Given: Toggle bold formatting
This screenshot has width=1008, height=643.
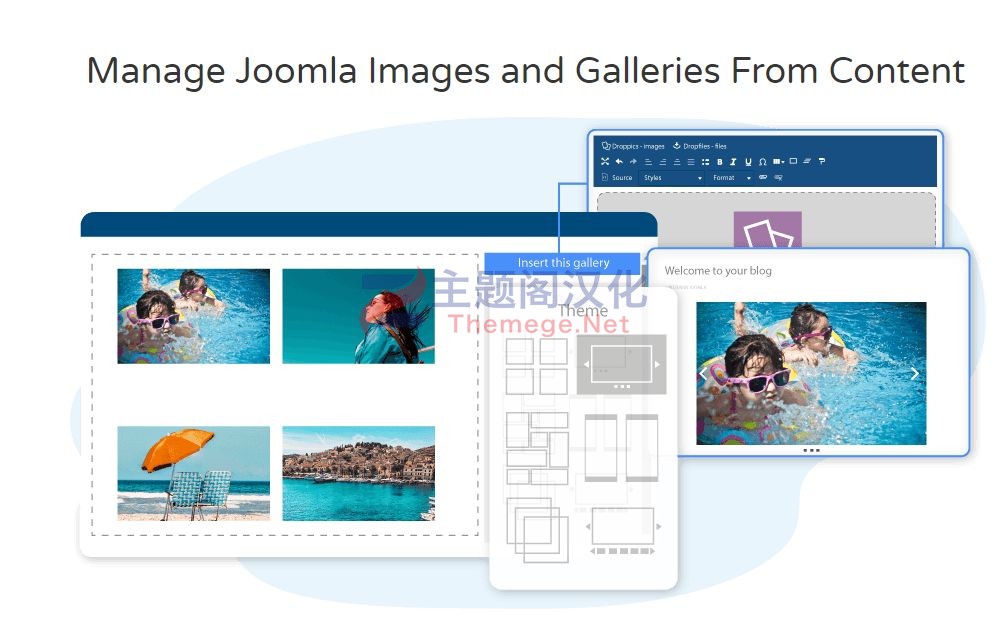Looking at the screenshot, I should 719,162.
